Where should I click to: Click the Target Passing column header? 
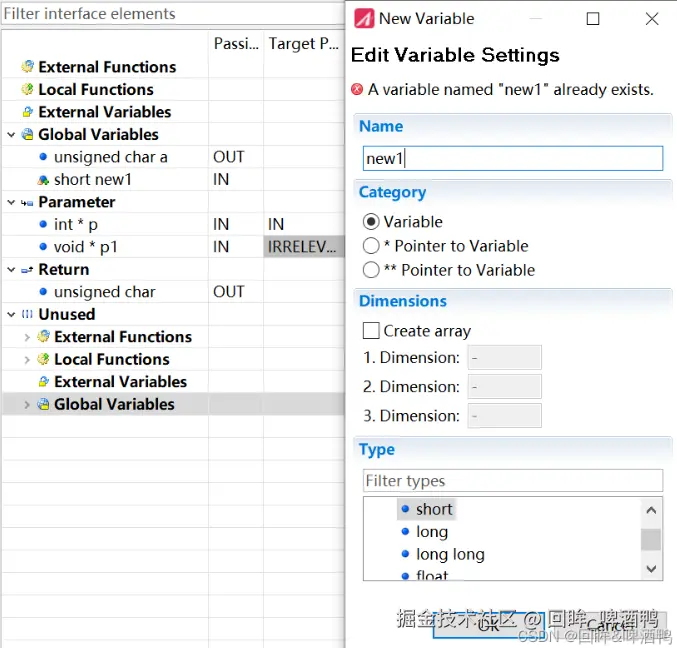coord(303,44)
